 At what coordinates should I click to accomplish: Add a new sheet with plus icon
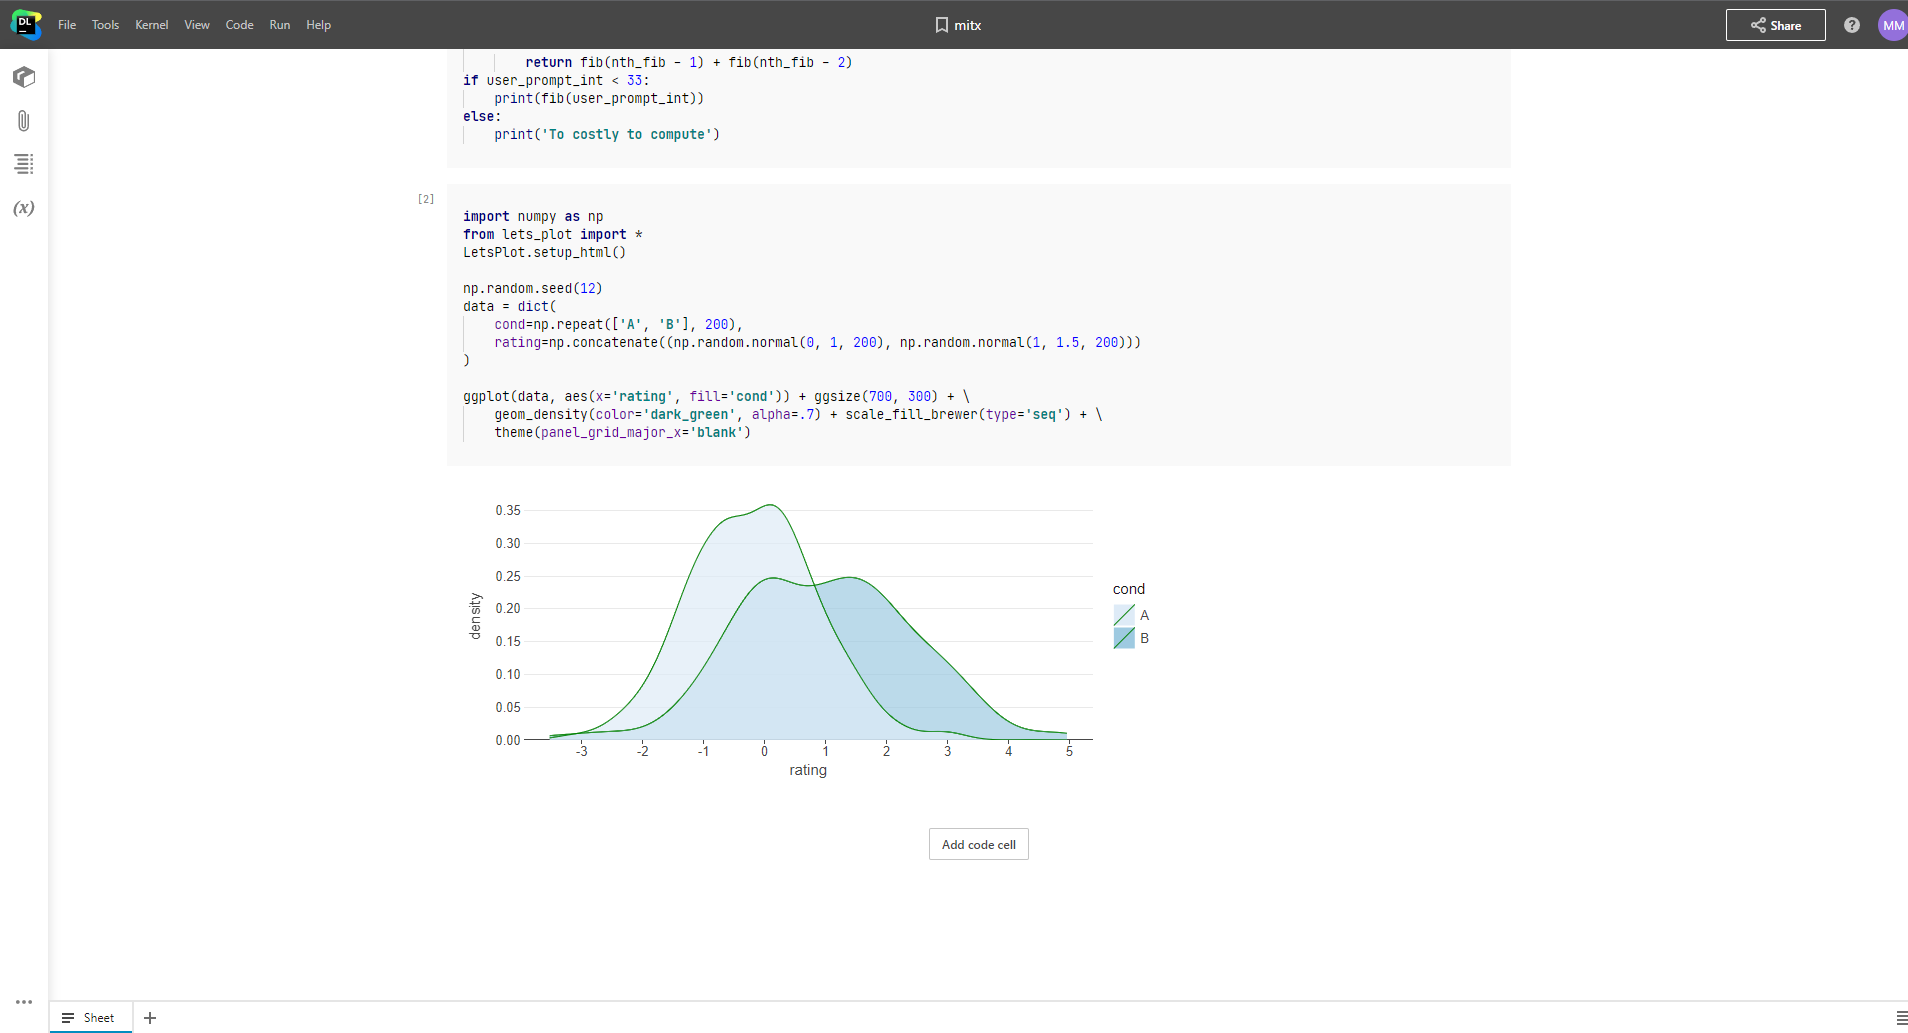150,1018
